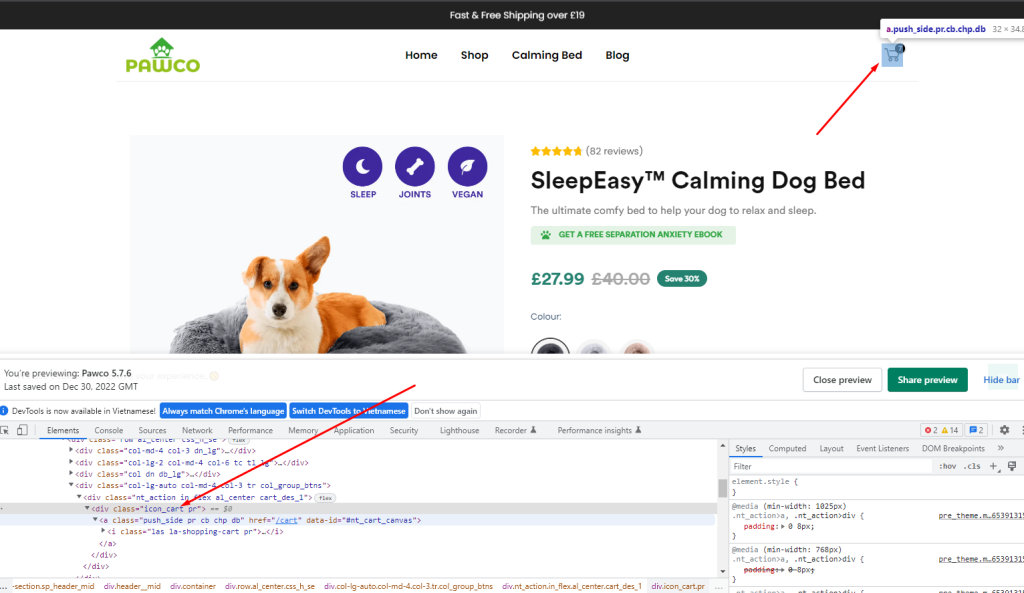The width and height of the screenshot is (1024, 593).
Task: Select the light grey colour swatch
Action: [x=594, y=347]
